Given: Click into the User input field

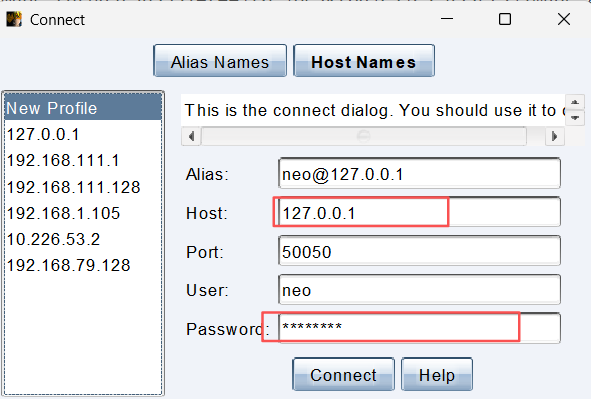Looking at the screenshot, I should 419,290.
